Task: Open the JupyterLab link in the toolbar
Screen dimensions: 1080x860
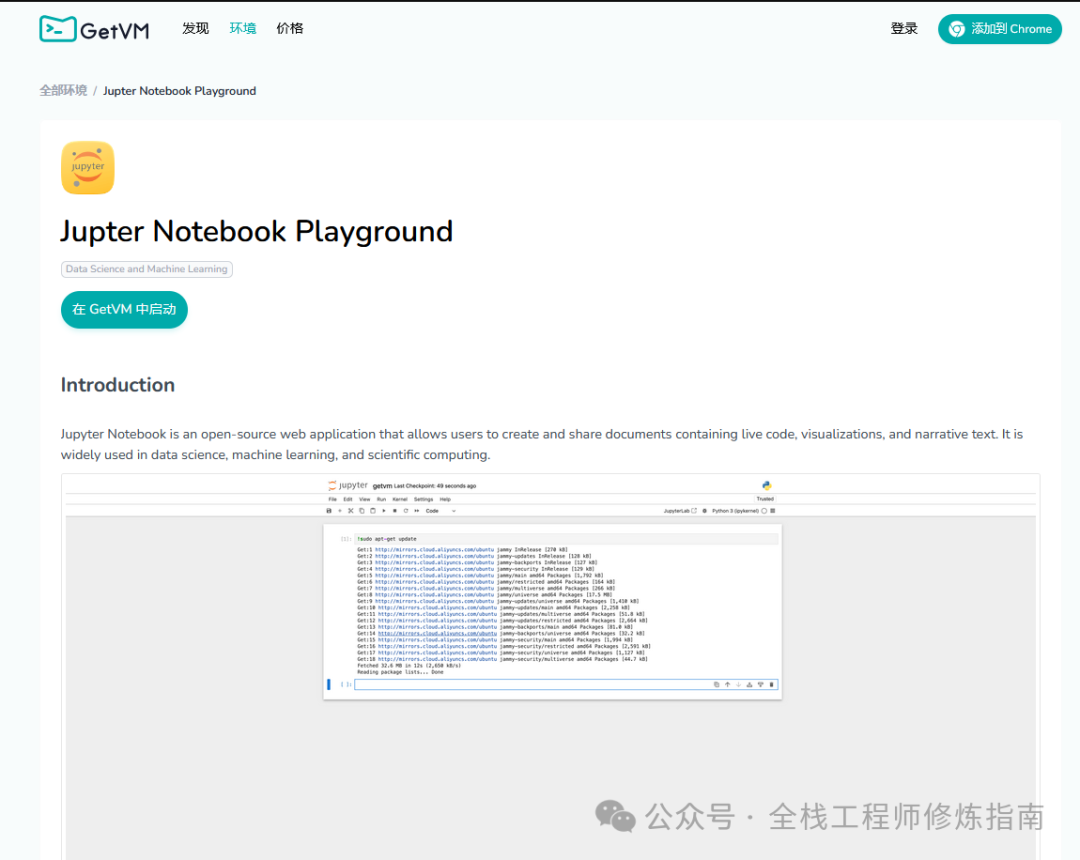Action: [681, 511]
